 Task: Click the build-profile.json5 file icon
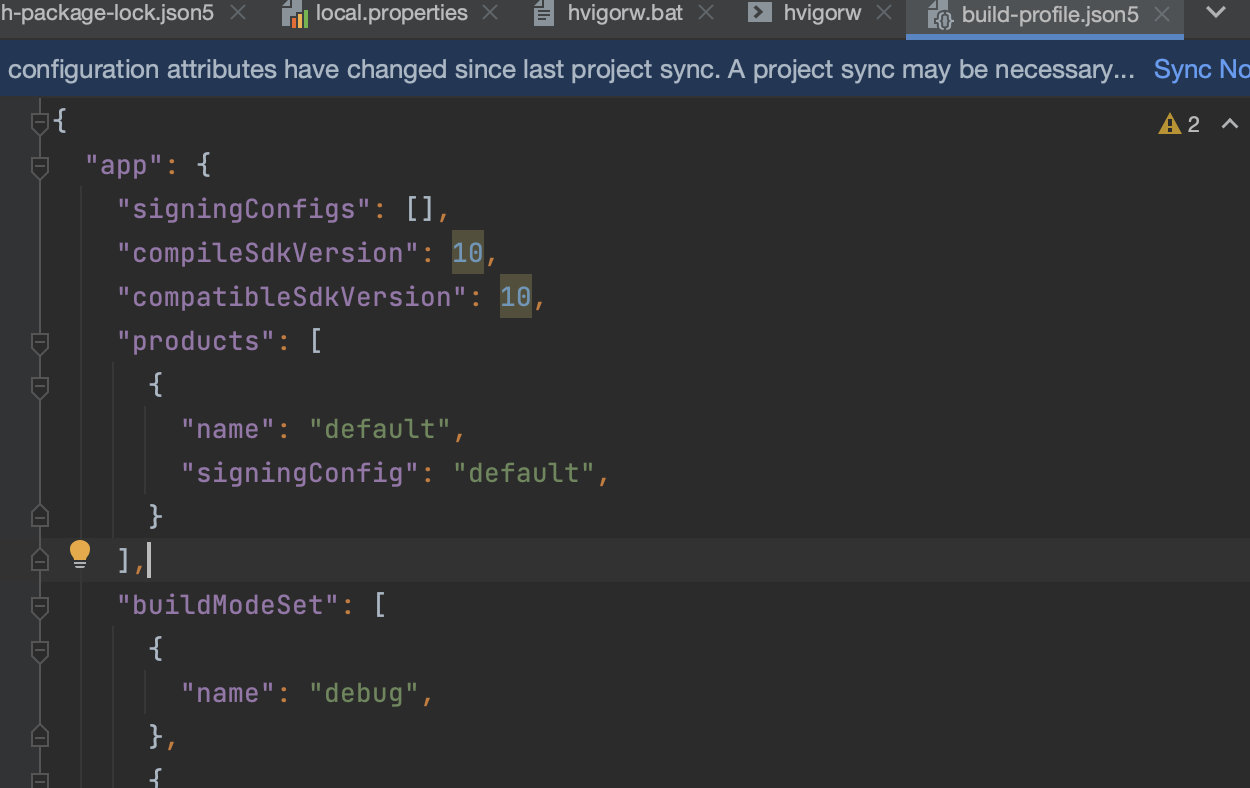[x=940, y=15]
